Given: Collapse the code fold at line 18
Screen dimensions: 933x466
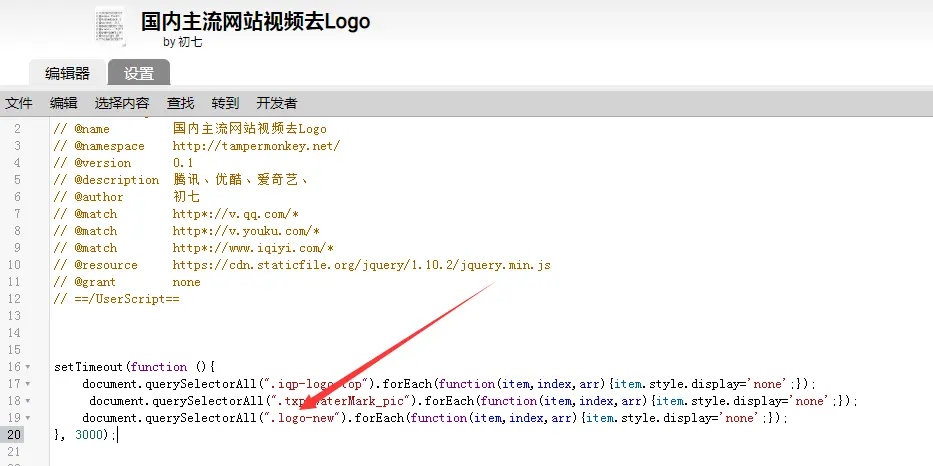Looking at the screenshot, I should pos(28,401).
